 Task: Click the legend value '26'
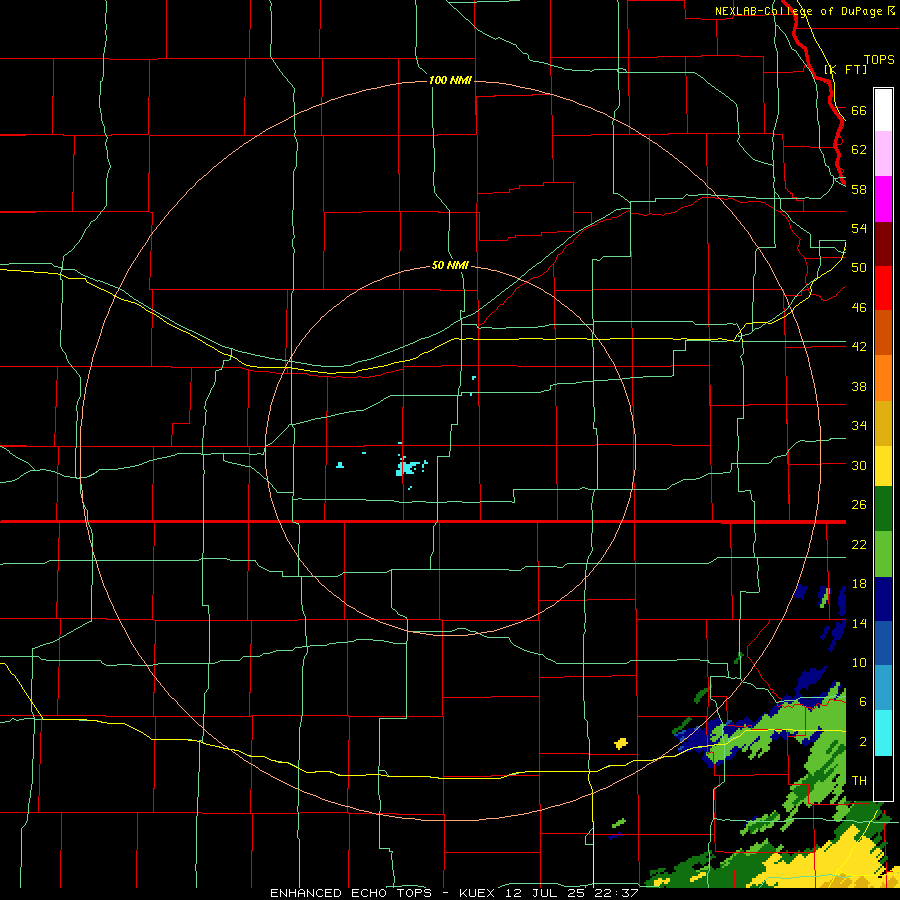859,505
